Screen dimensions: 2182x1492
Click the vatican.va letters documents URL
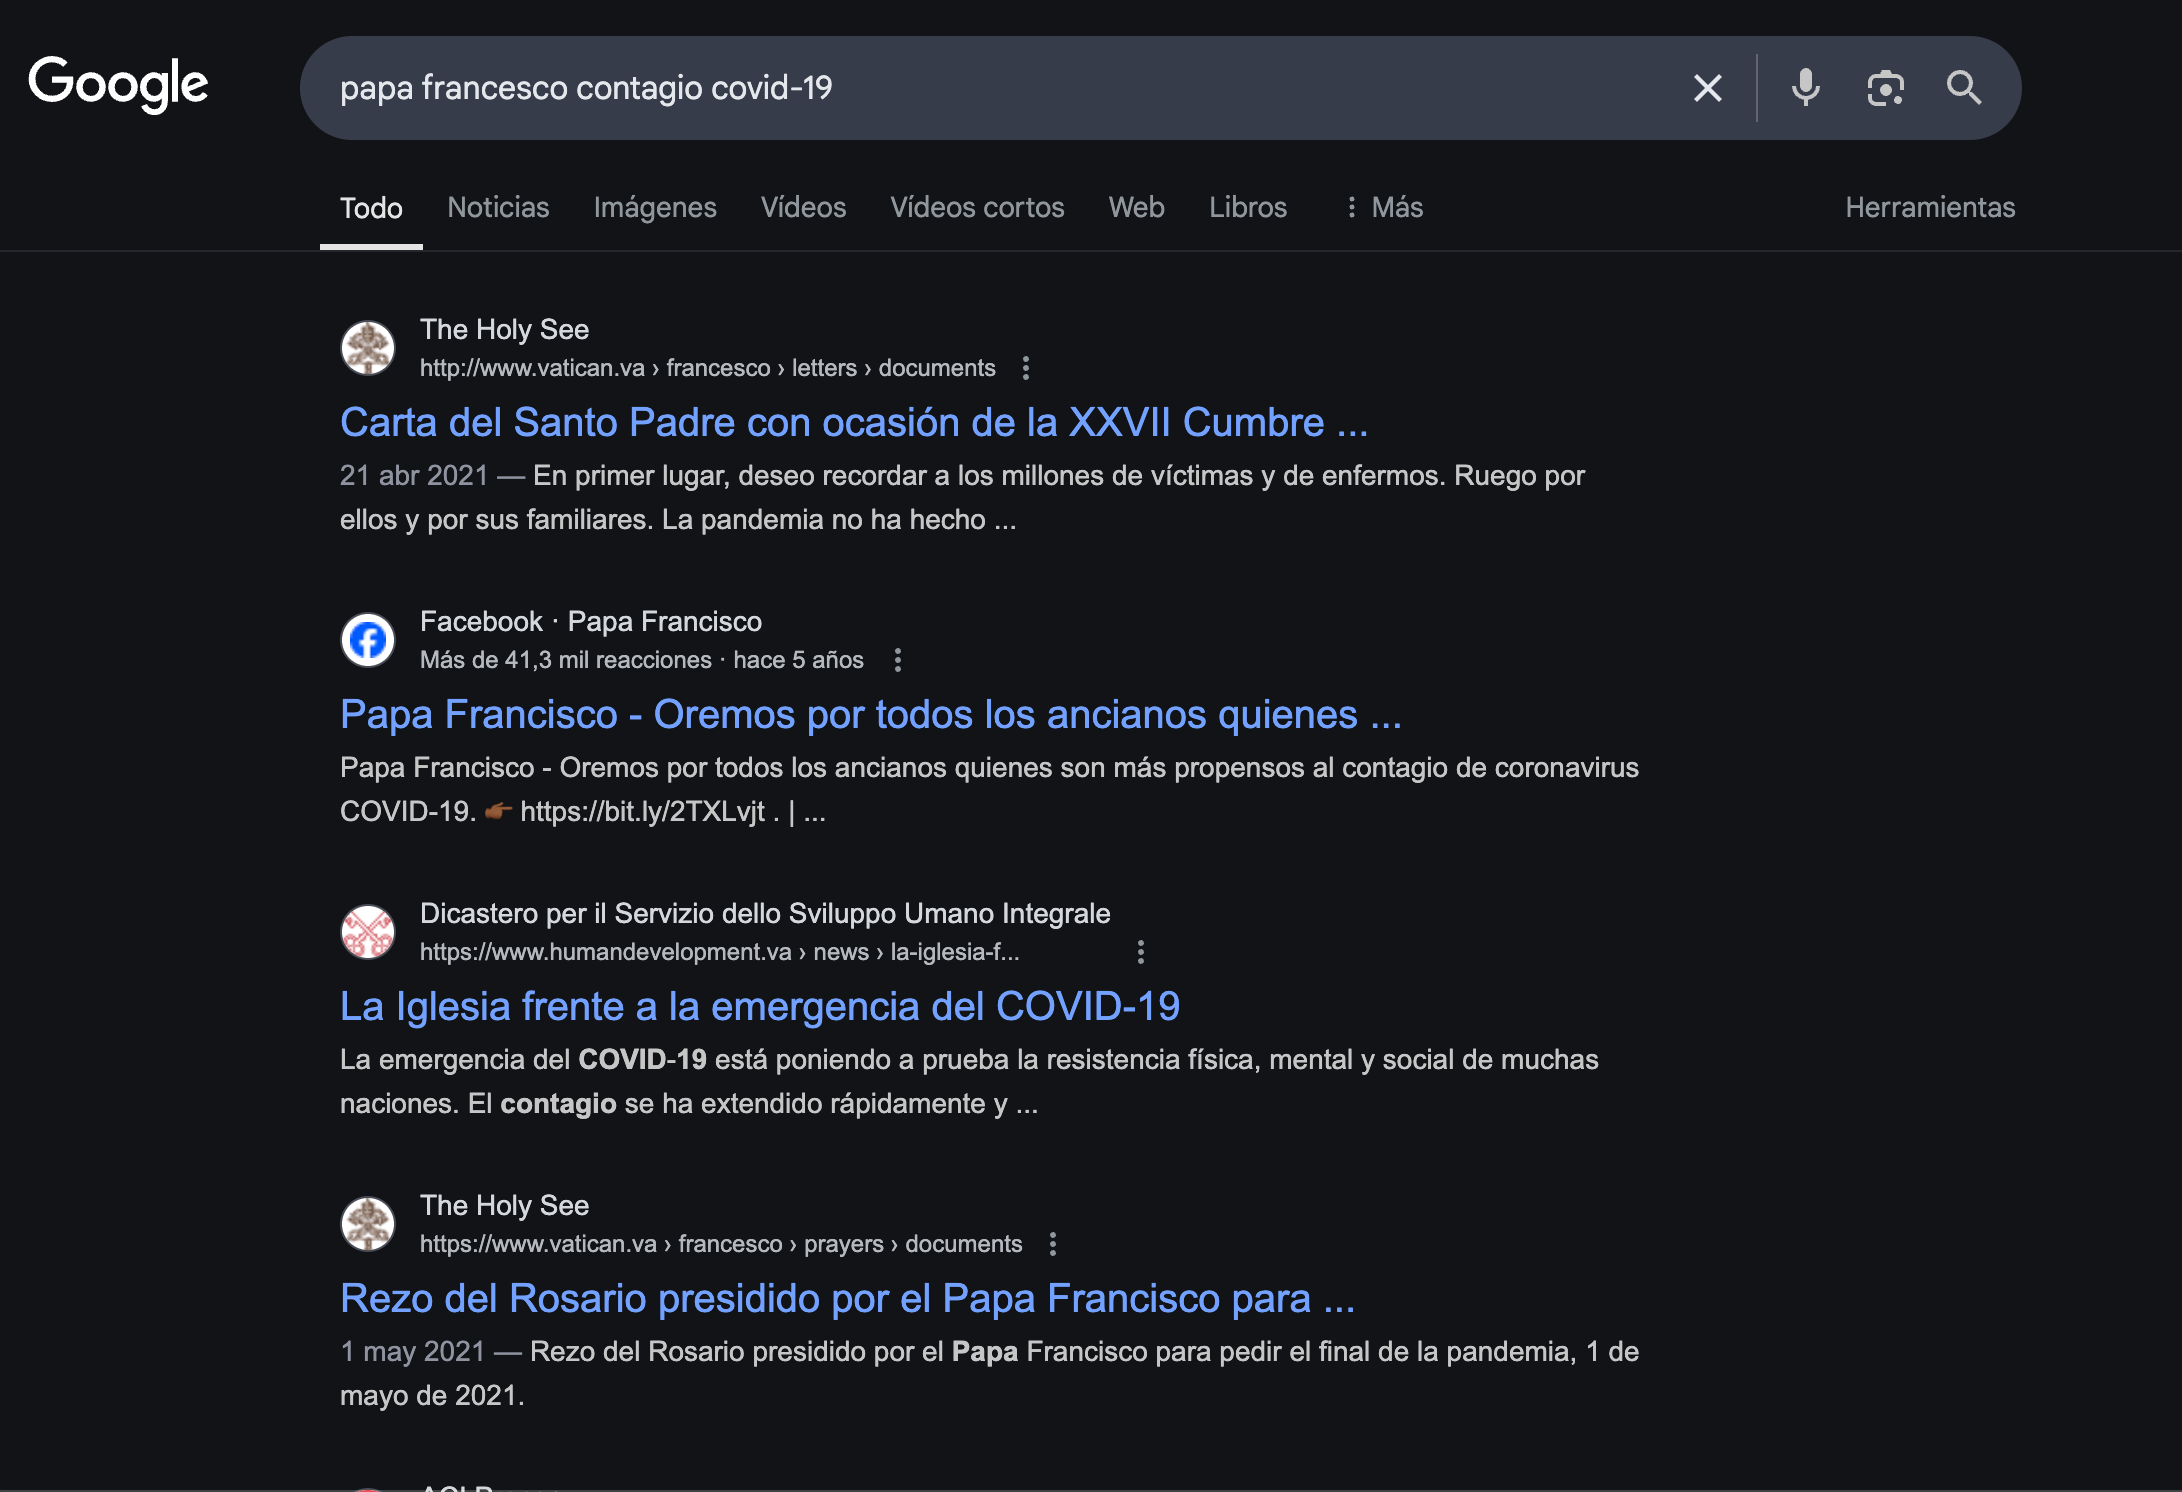pos(708,368)
